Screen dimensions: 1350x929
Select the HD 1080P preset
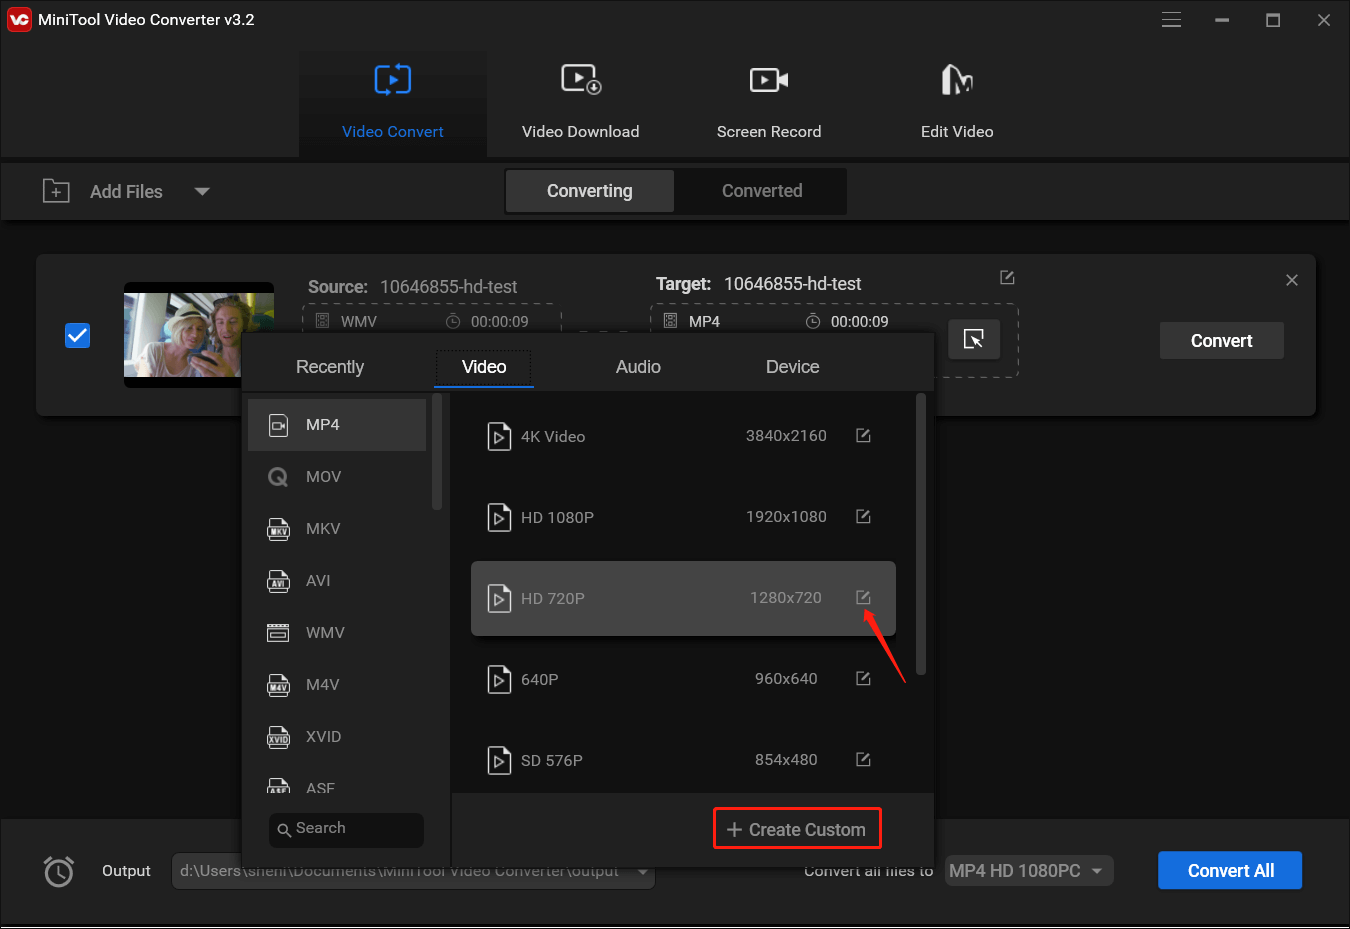coord(683,517)
